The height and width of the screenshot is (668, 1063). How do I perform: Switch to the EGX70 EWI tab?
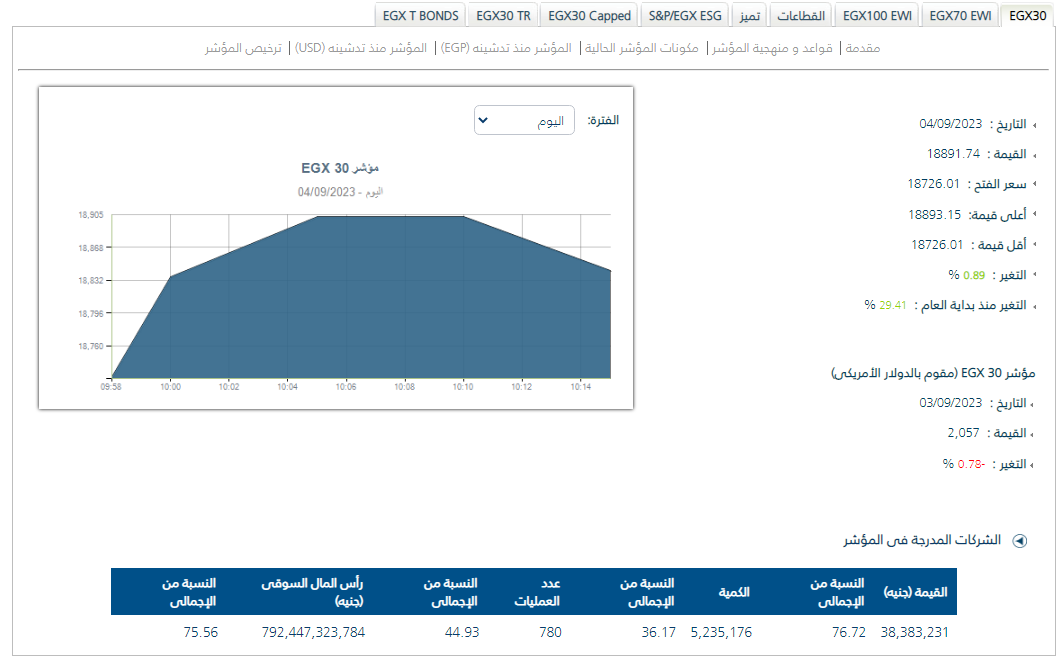[x=959, y=15]
